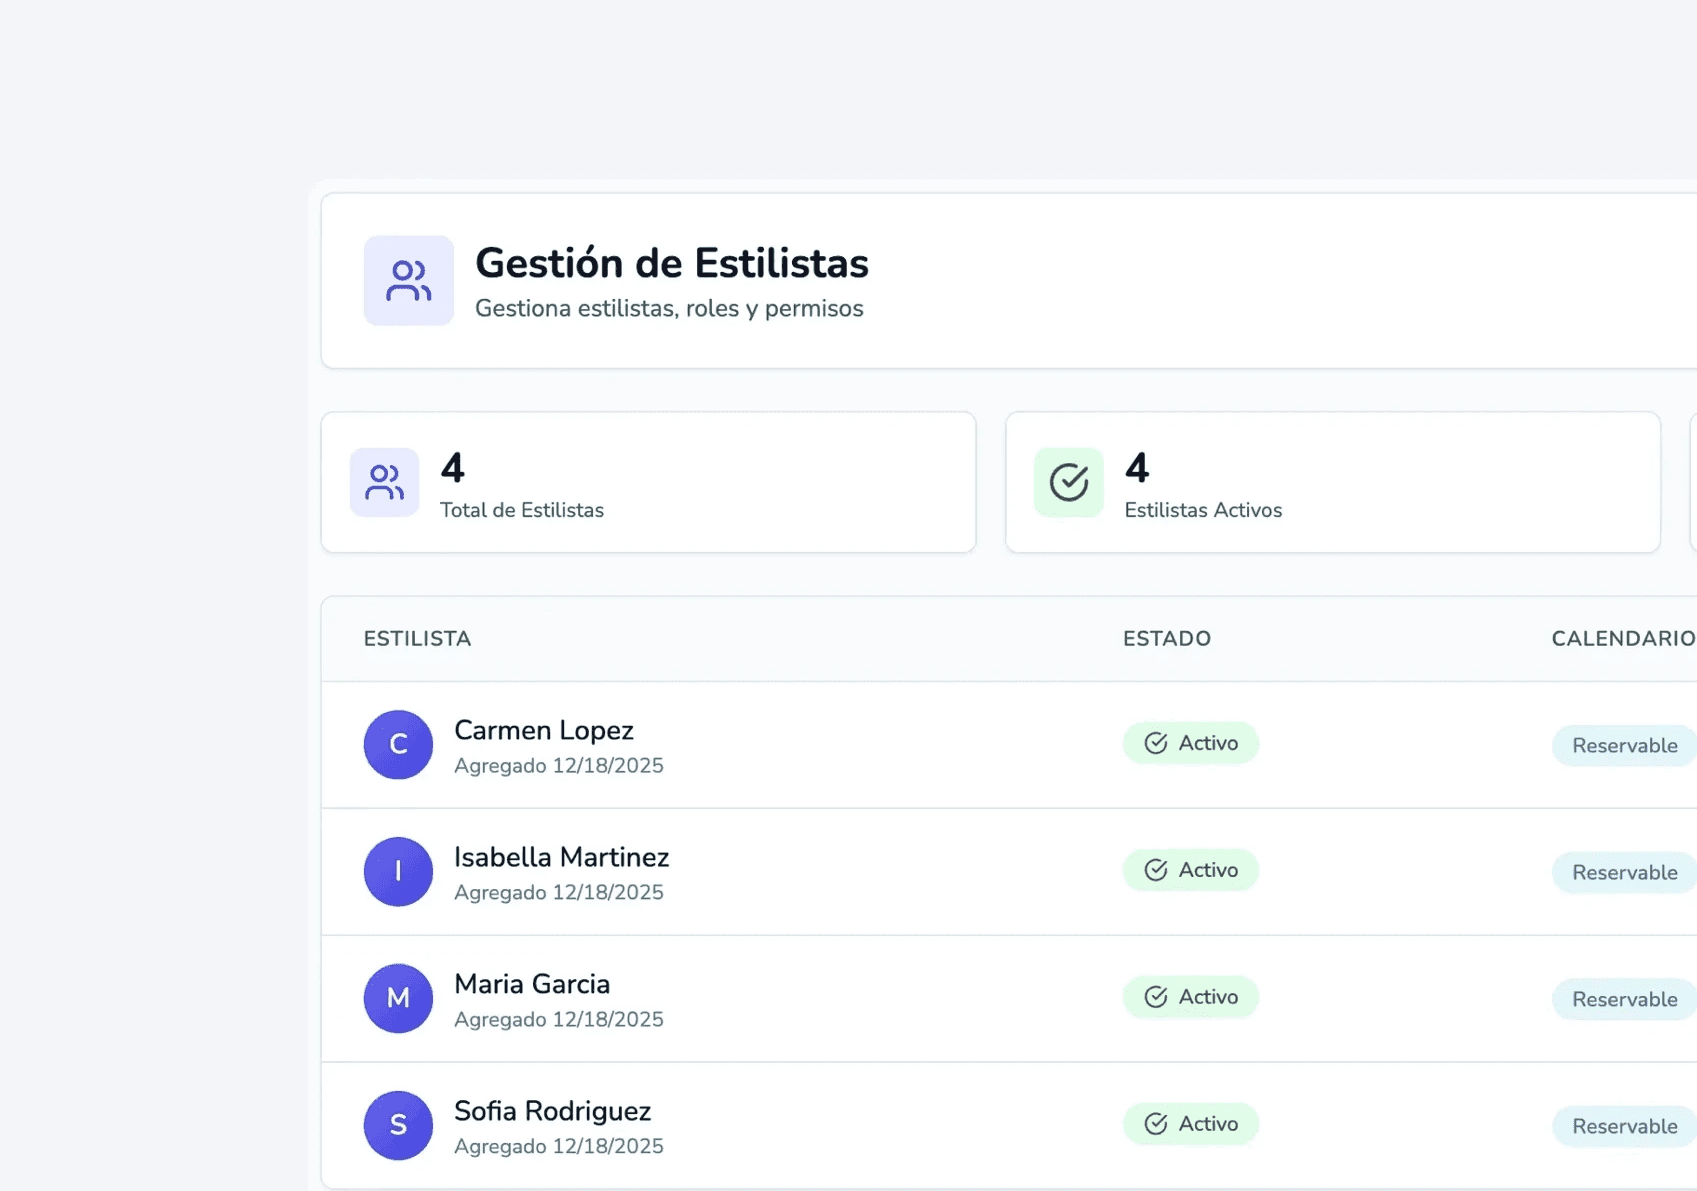Viewport: 1697px width, 1191px height.
Task: Open Carmen Lopez's avatar with letter C
Action: pos(398,745)
